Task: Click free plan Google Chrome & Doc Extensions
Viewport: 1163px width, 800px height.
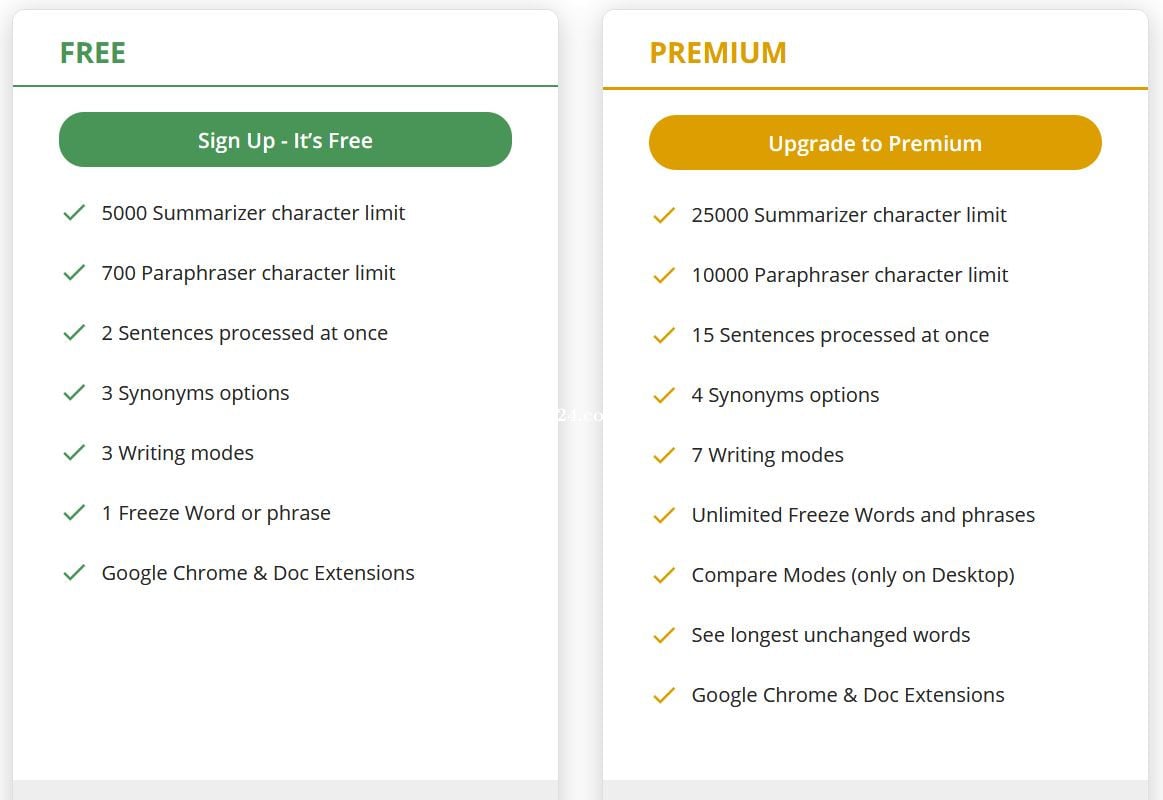Action: click(x=258, y=573)
